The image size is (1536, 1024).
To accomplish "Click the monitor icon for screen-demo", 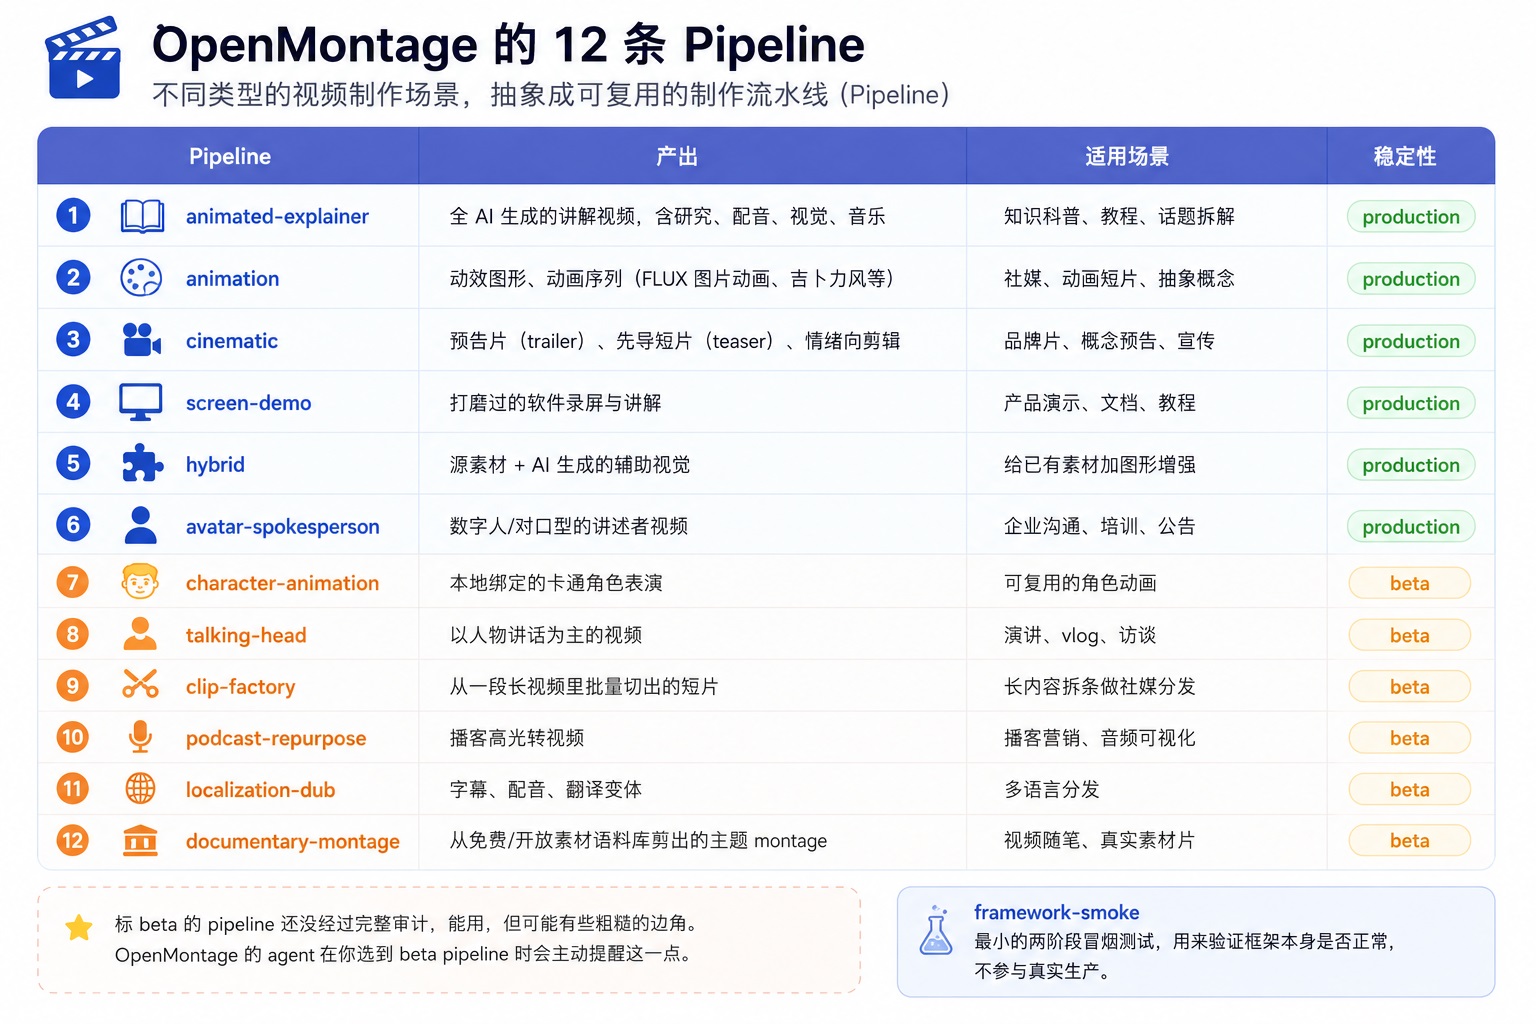I will coord(141,402).
